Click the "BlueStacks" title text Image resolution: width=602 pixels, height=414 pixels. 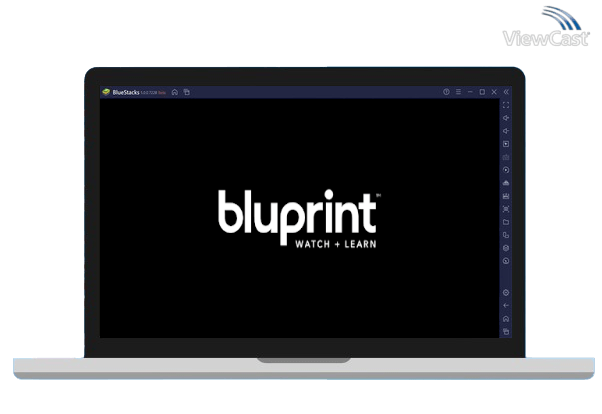126,92
